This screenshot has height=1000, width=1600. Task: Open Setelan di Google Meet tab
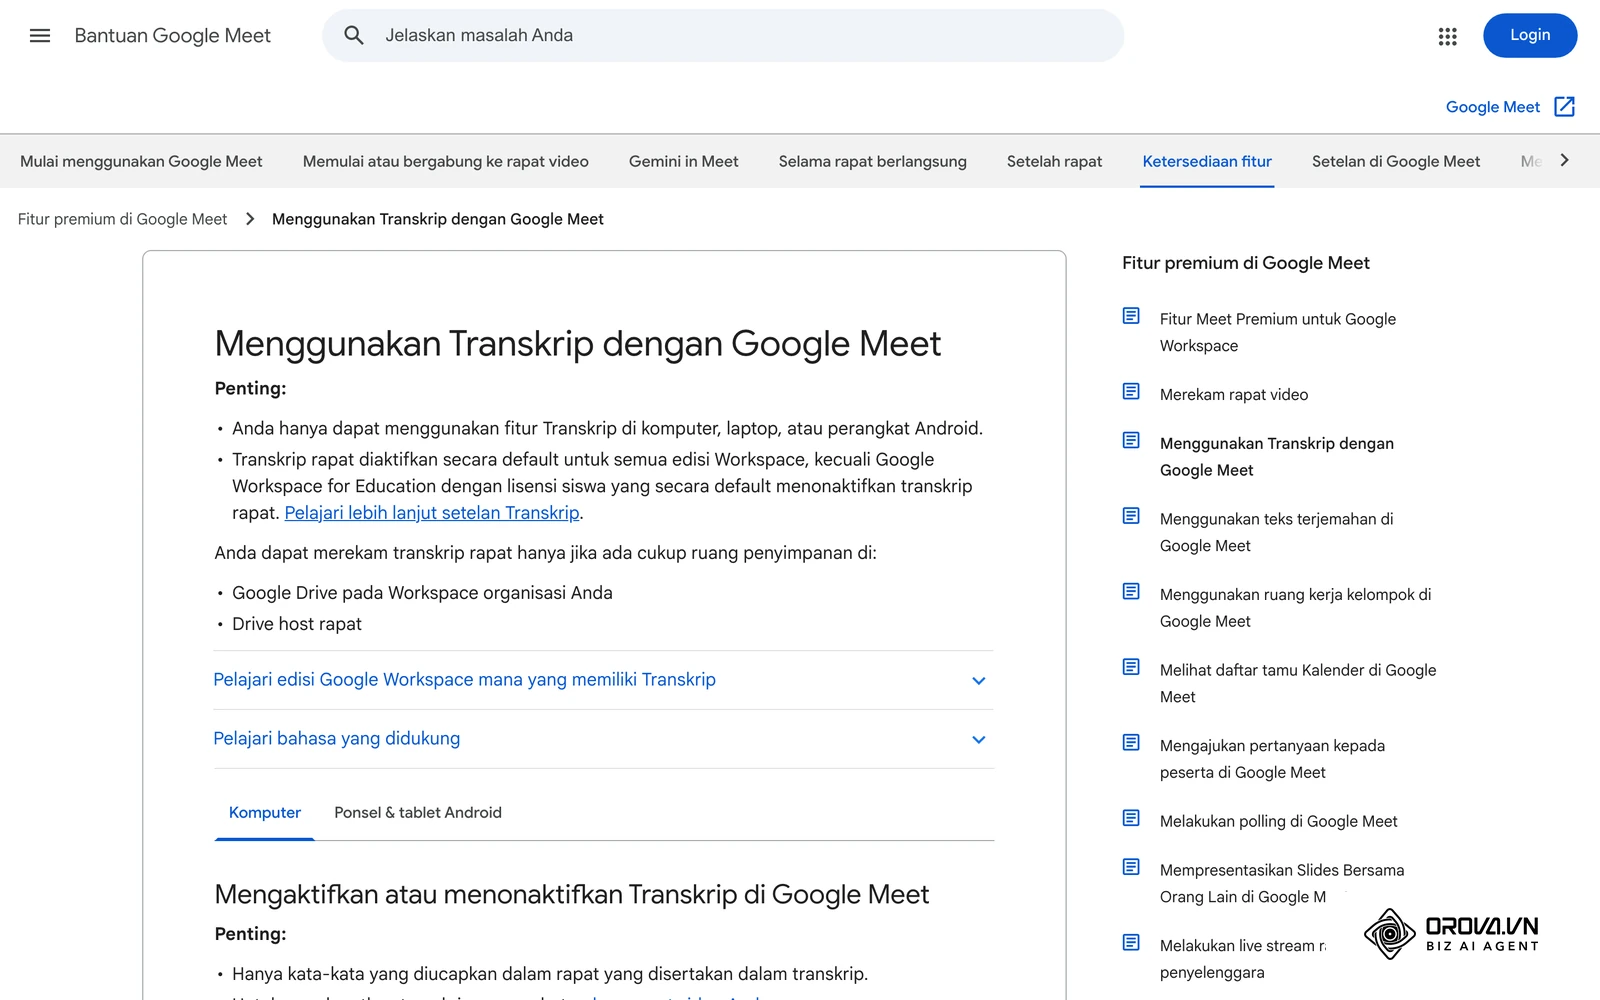coord(1396,161)
